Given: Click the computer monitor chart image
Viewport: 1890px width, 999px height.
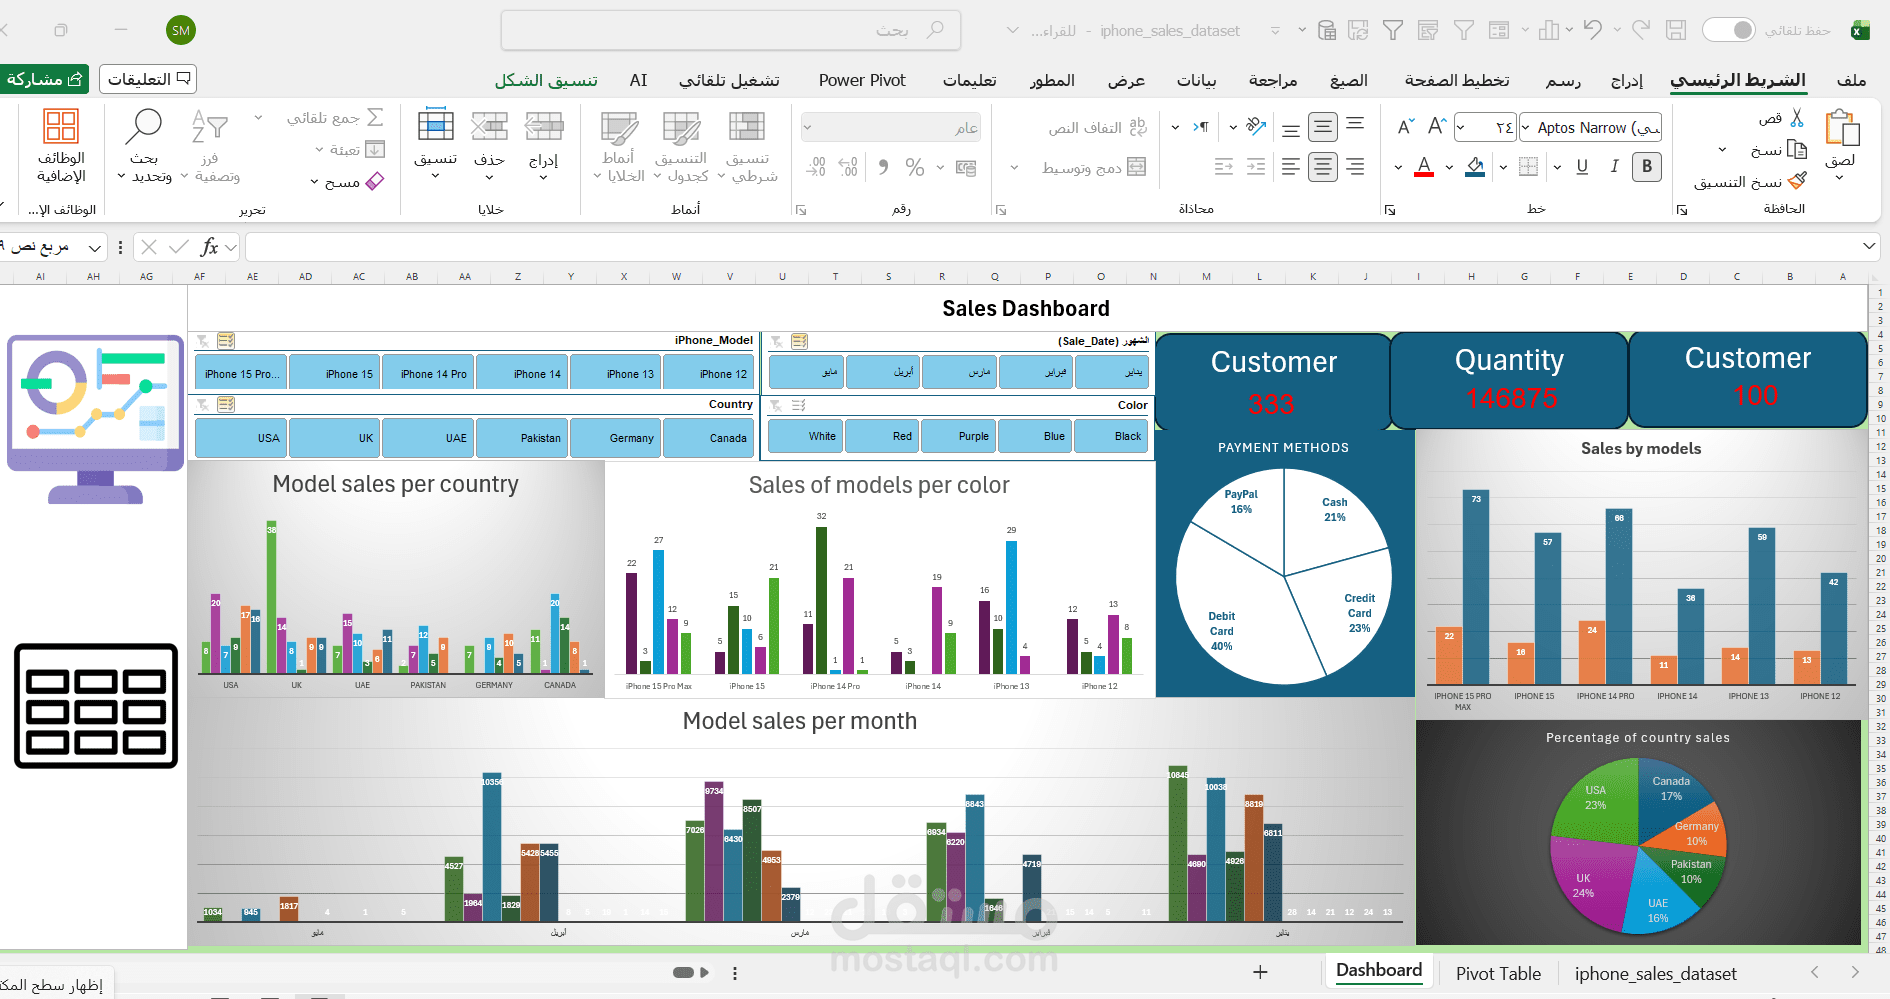Looking at the screenshot, I should (x=96, y=420).
